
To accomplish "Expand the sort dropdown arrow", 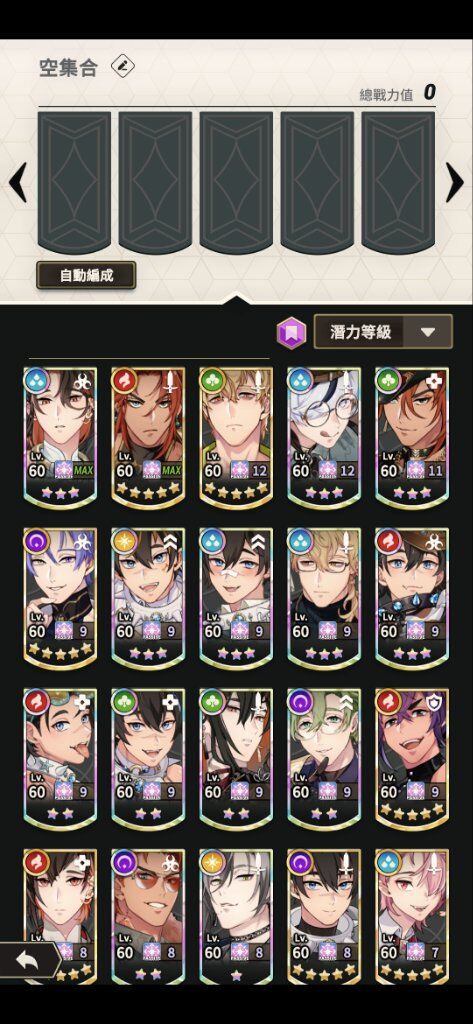I will [x=428, y=332].
